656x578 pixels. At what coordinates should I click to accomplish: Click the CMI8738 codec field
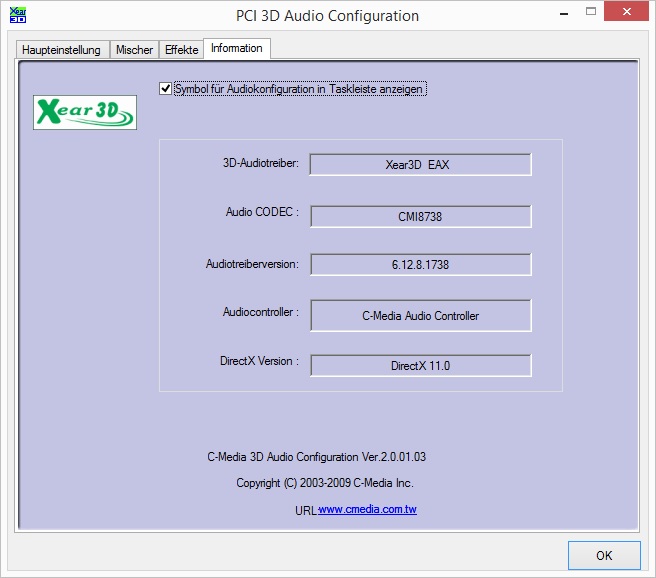click(x=420, y=217)
